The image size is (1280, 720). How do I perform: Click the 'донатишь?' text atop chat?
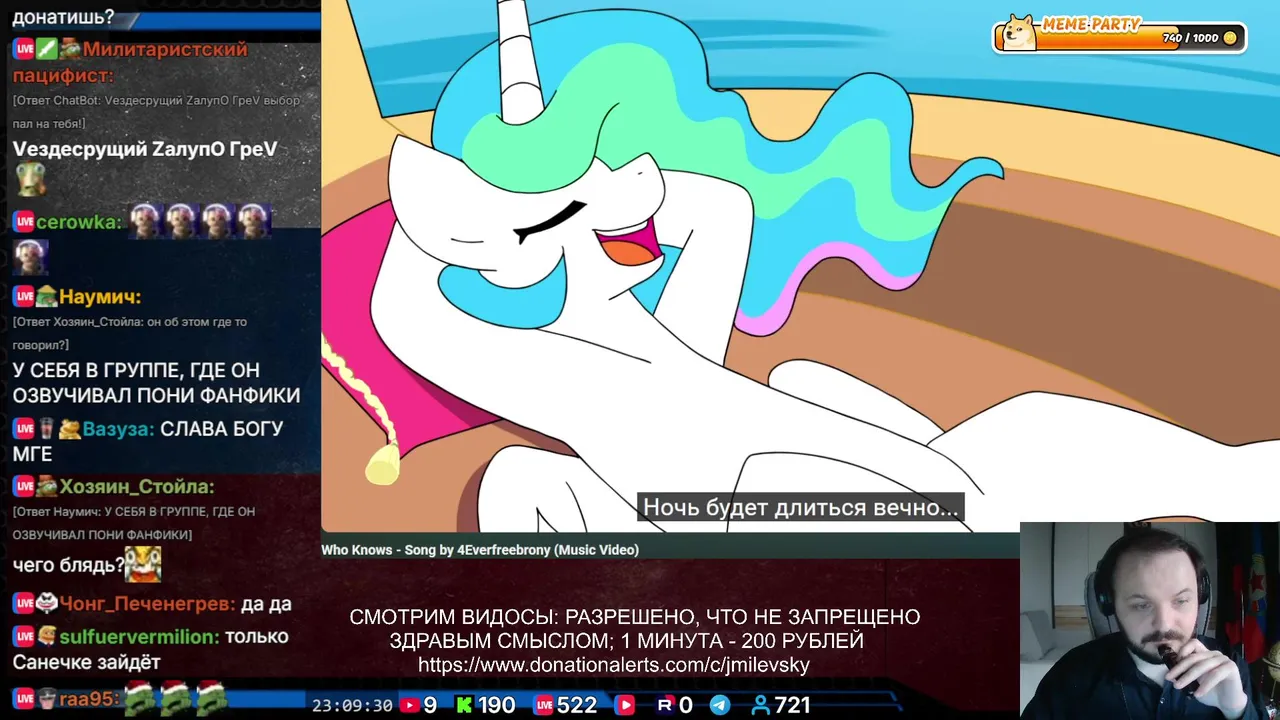tap(63, 17)
